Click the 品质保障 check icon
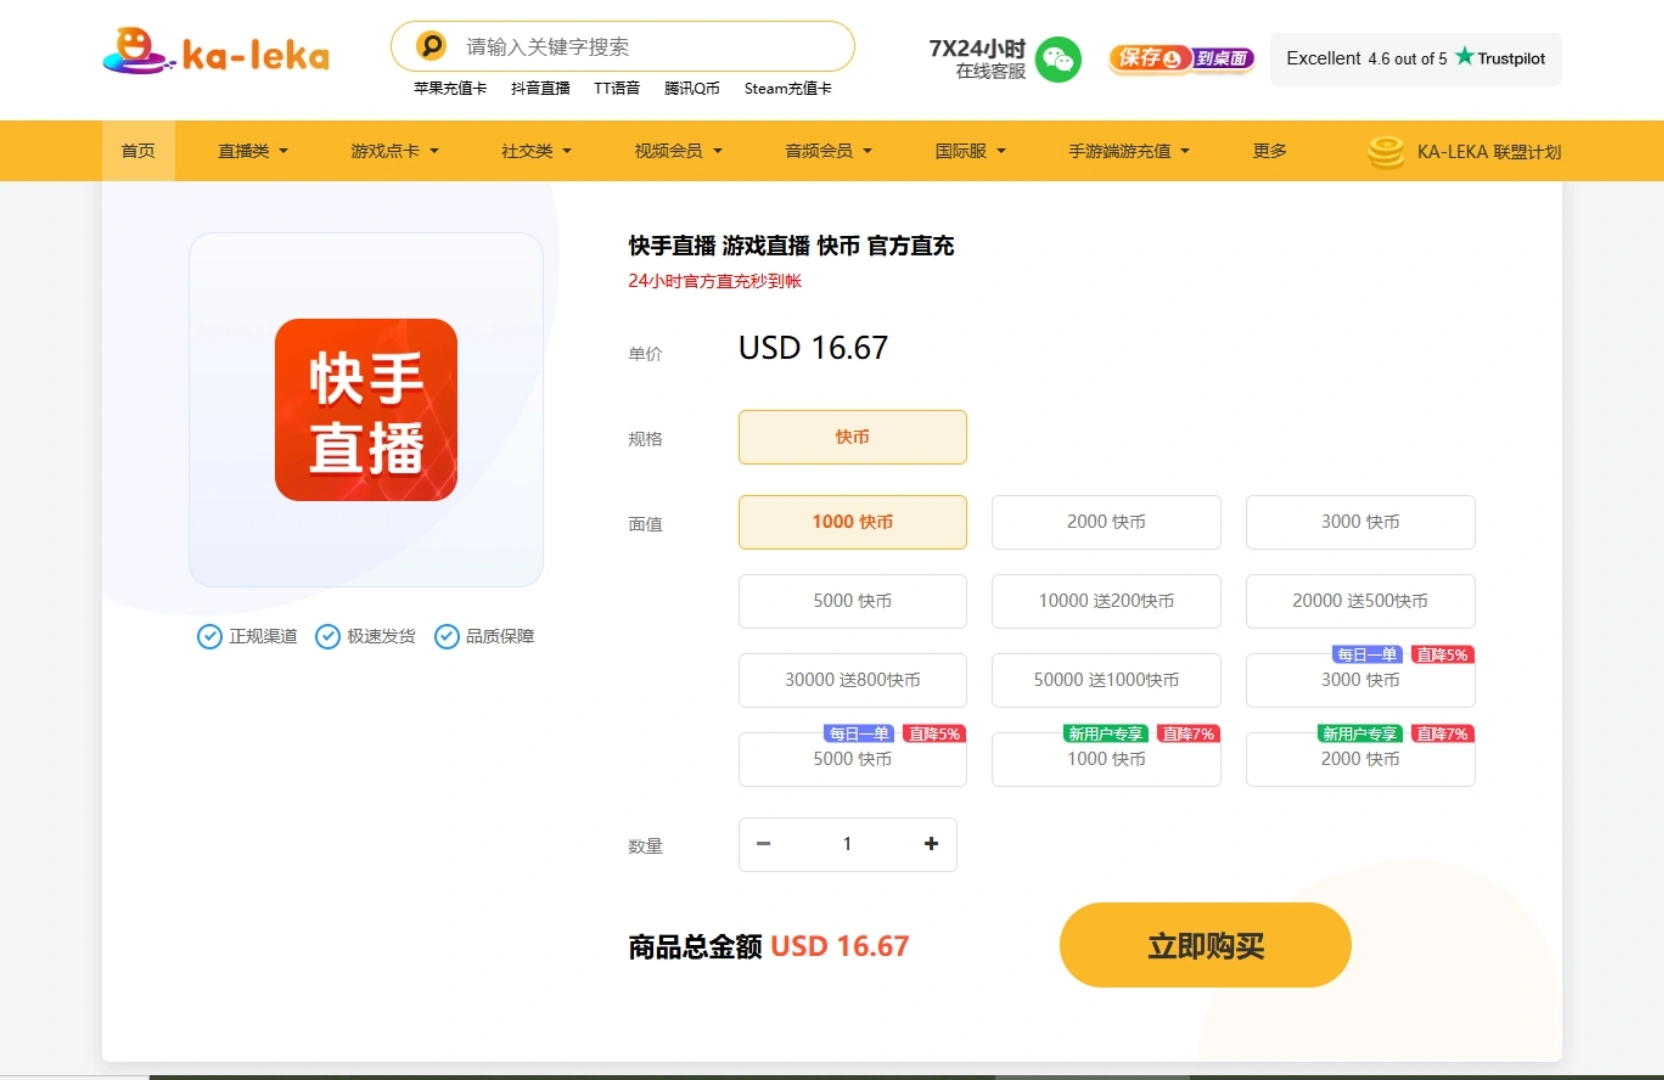Viewport: 1664px width, 1080px height. click(x=446, y=636)
